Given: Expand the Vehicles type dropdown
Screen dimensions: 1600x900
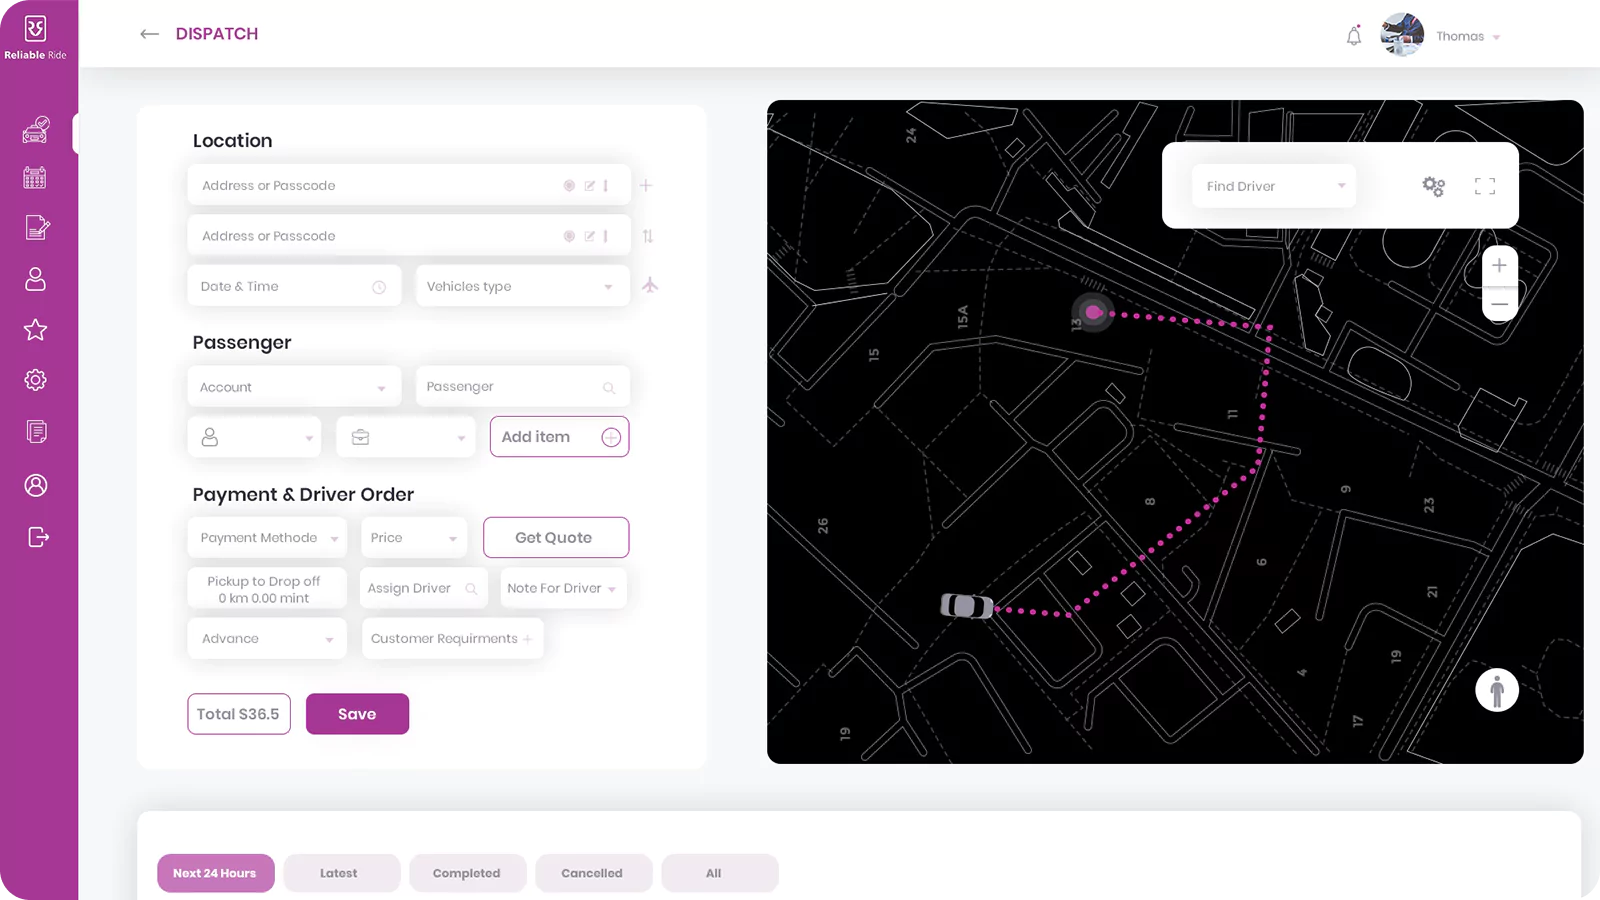Looking at the screenshot, I should coord(521,287).
